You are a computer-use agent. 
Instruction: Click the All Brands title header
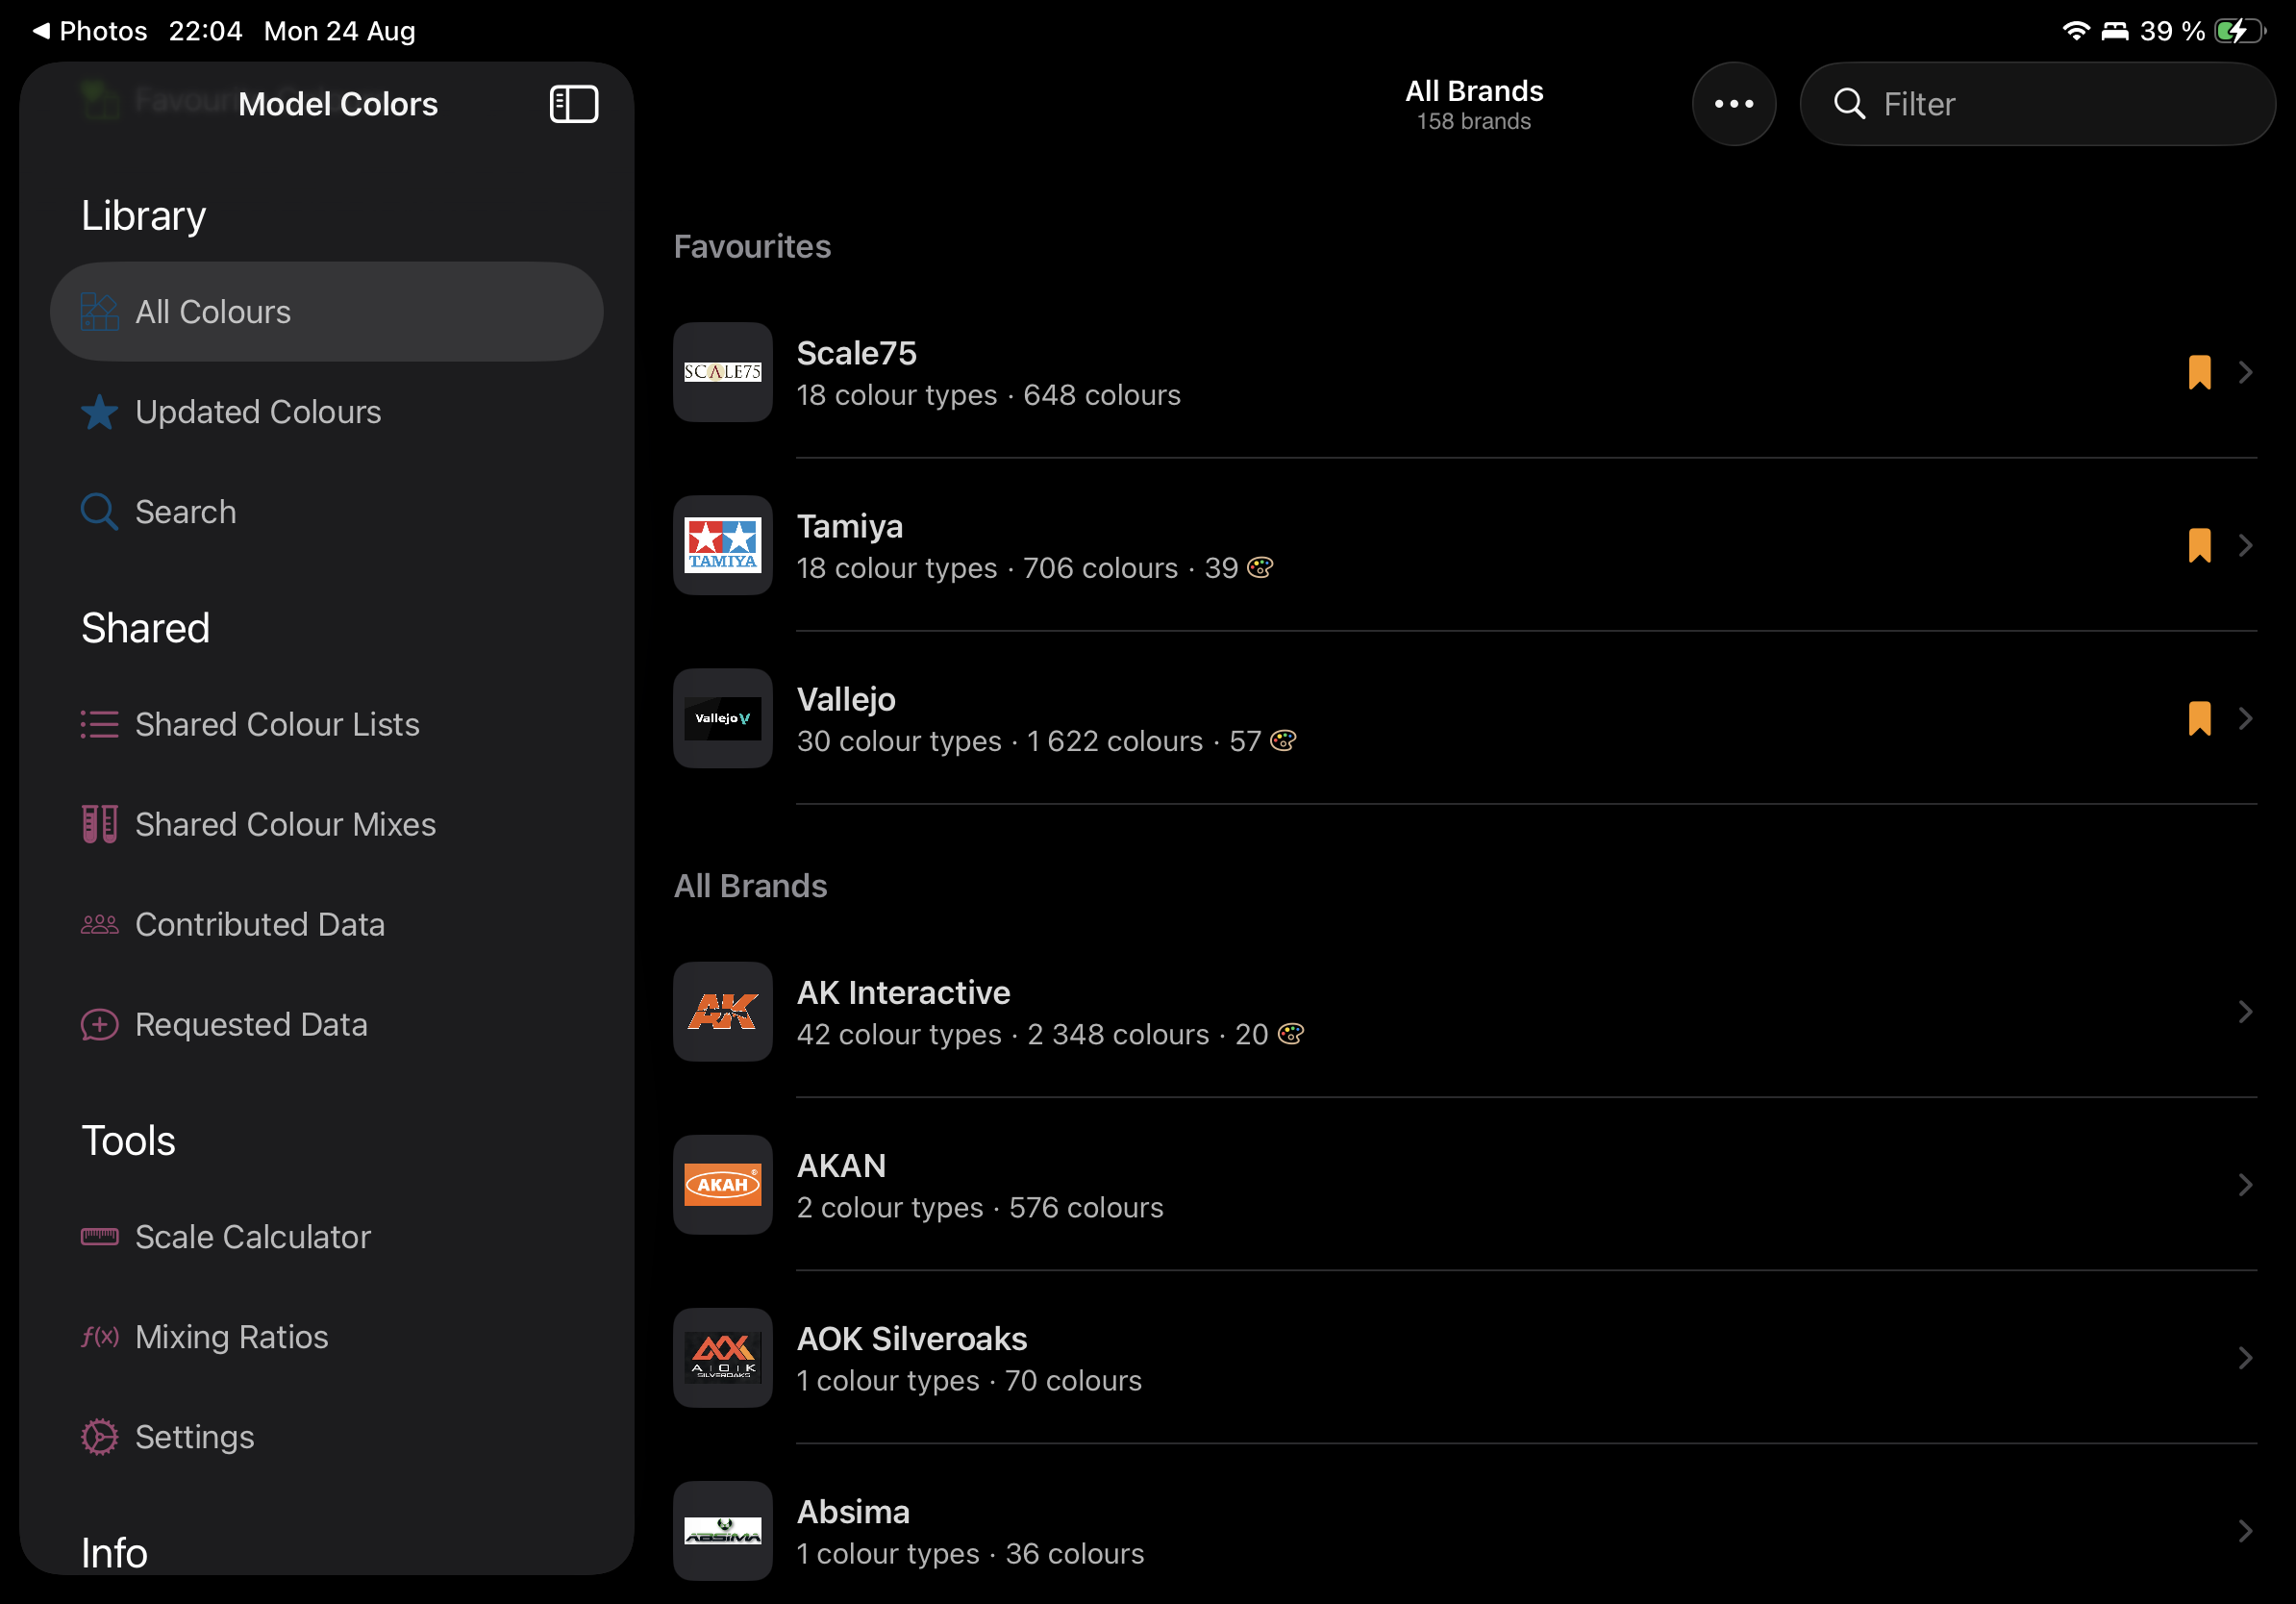click(x=1474, y=91)
